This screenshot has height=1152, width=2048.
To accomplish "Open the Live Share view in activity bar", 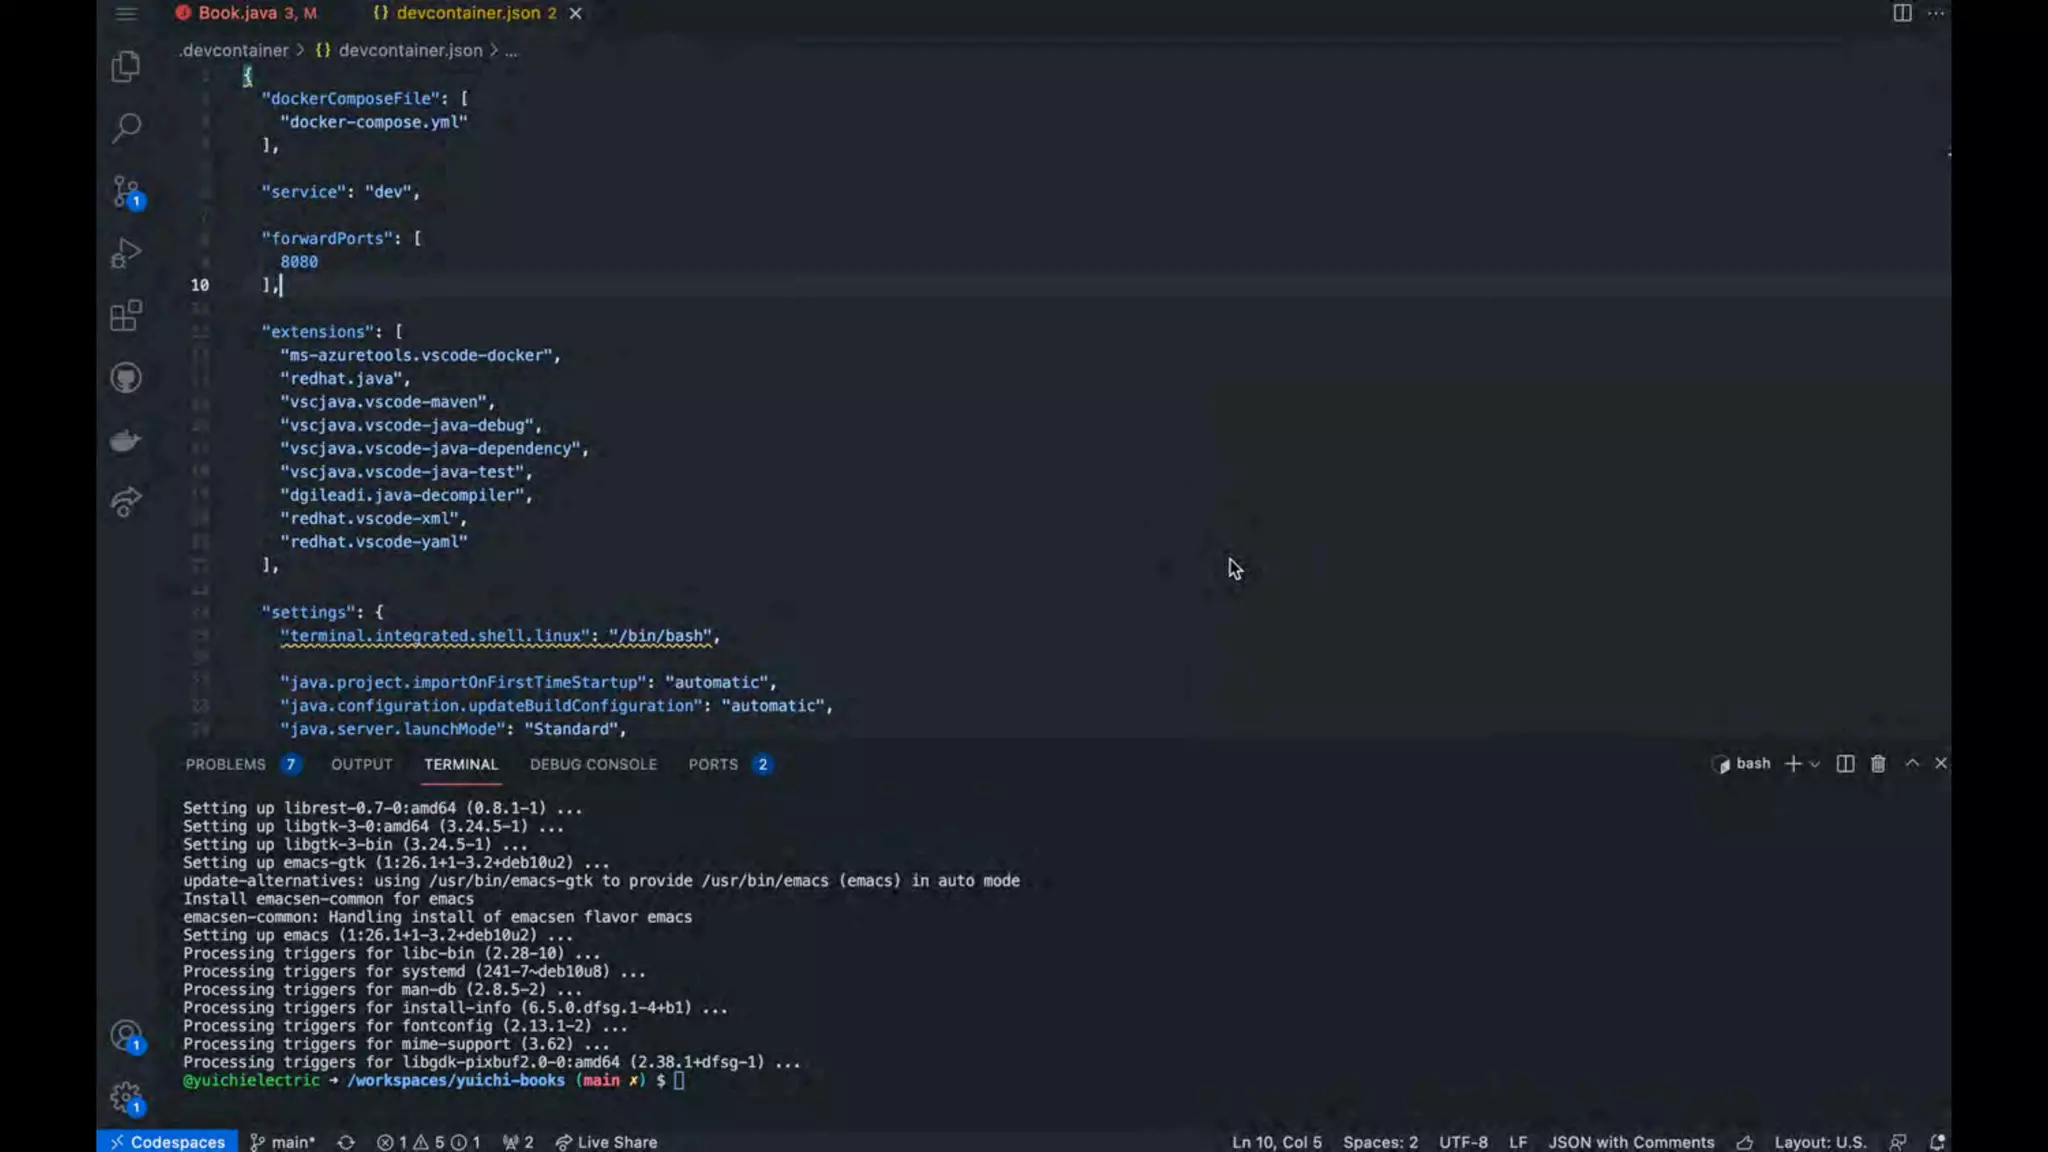I will [x=126, y=502].
